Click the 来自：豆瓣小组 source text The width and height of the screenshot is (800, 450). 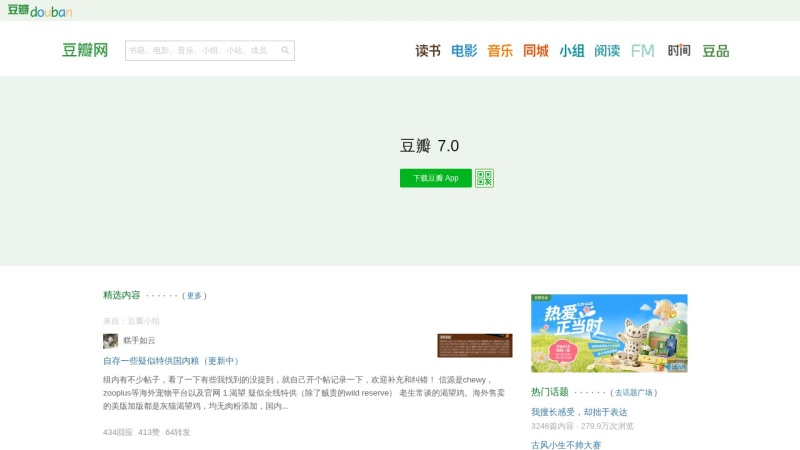[x=131, y=321]
